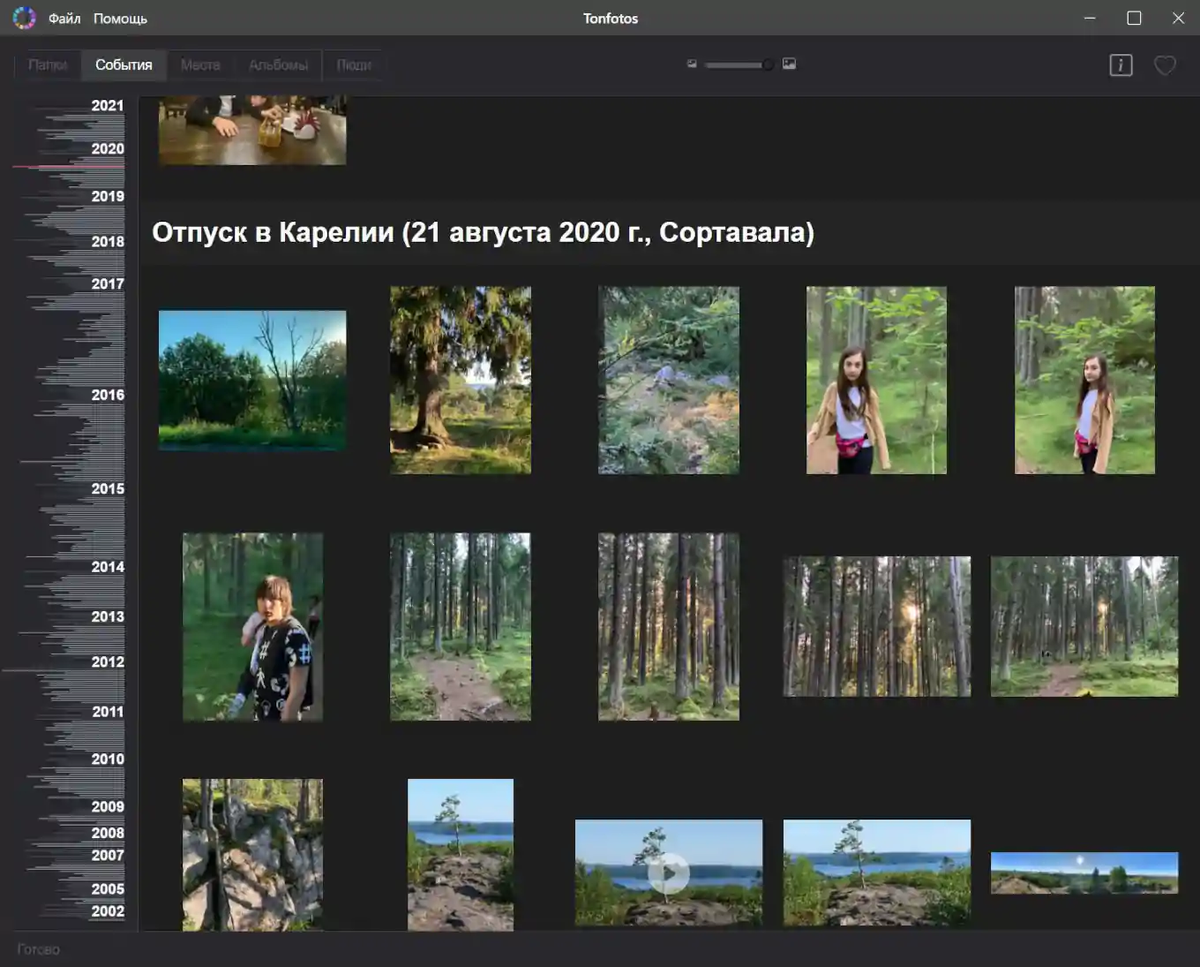Jump to year 2010 in timeline
Viewport: 1200px width, 967px height.
[108, 759]
